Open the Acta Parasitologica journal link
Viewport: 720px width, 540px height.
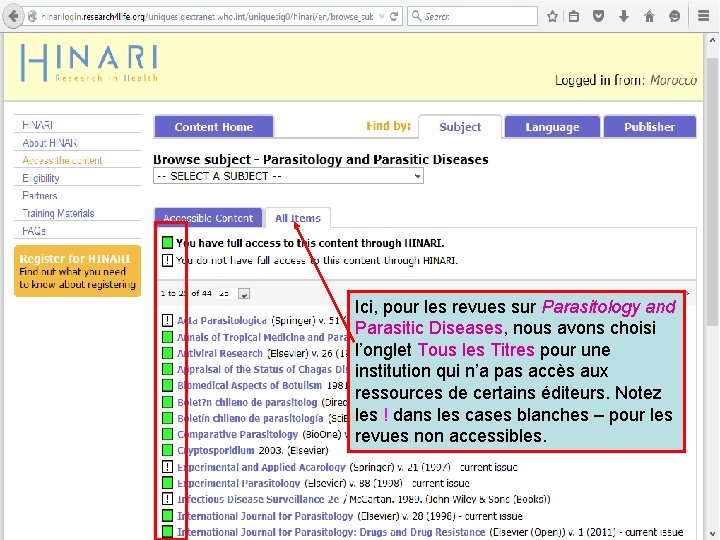pyautogui.click(x=222, y=321)
